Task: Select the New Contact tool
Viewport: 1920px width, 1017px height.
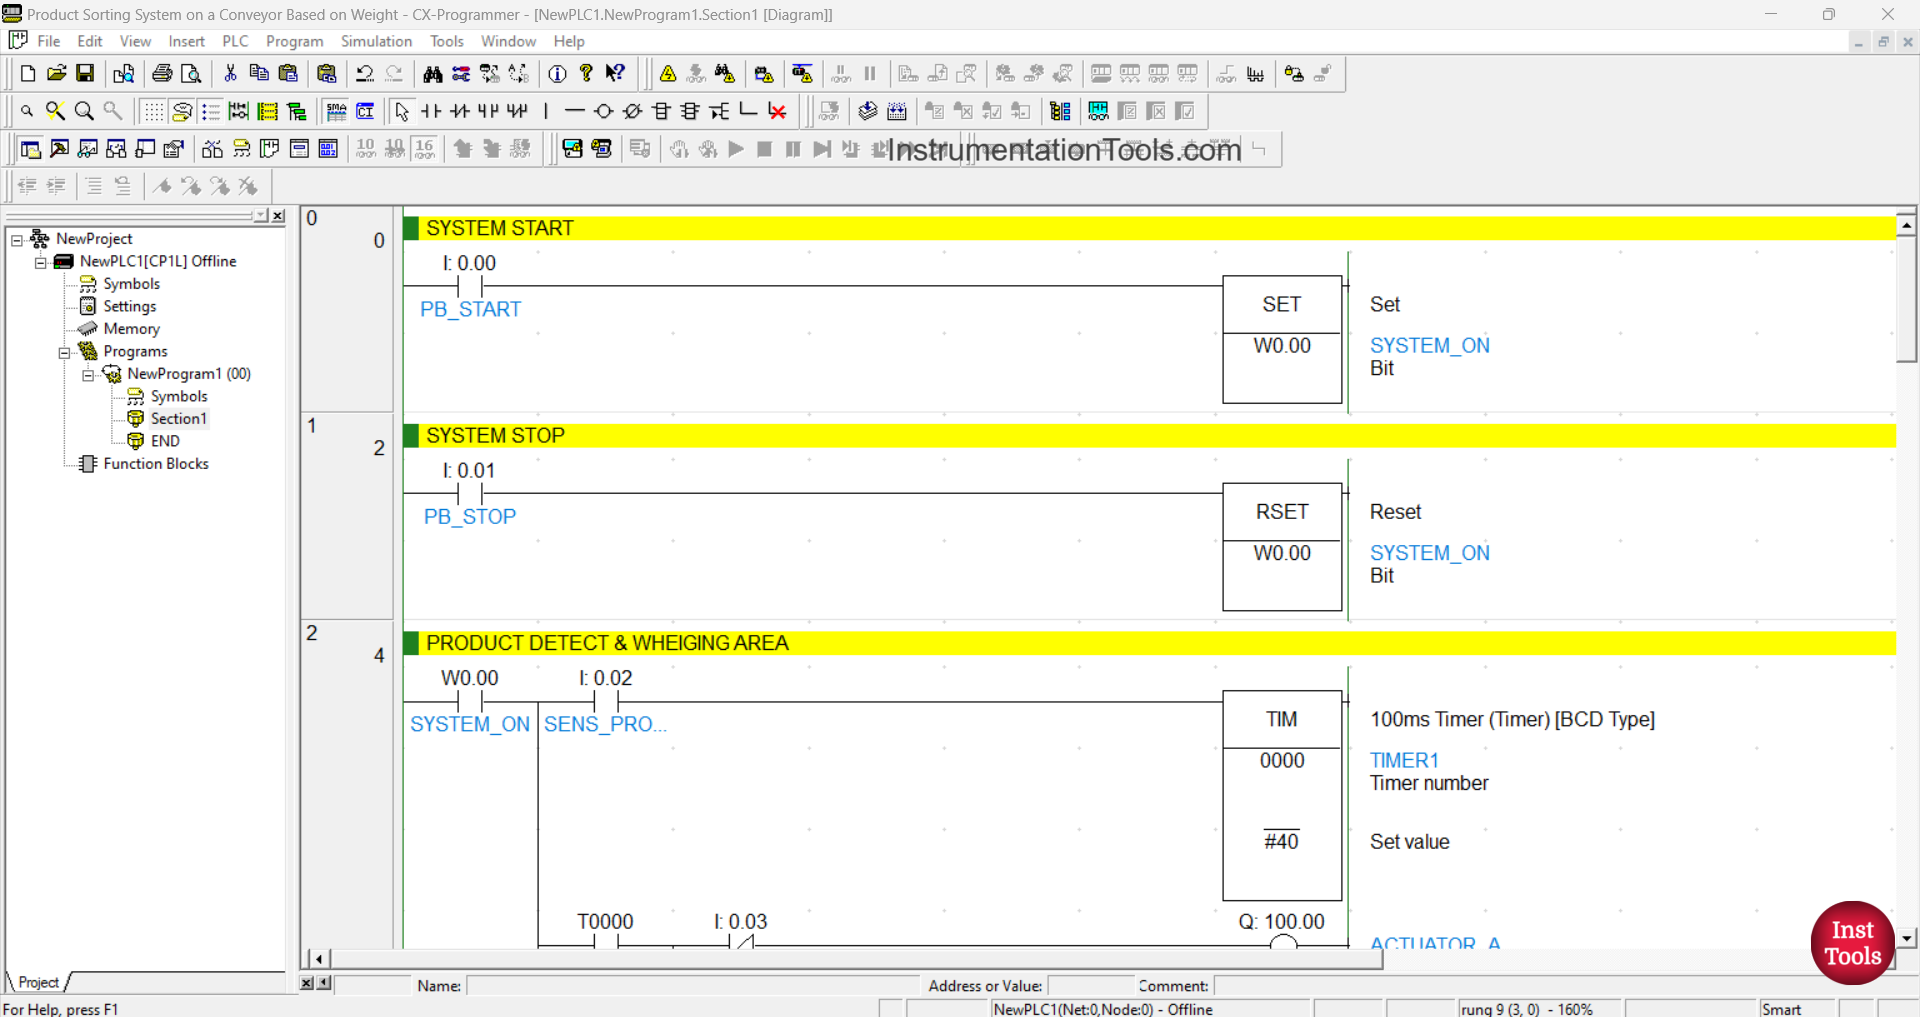Action: pyautogui.click(x=431, y=111)
